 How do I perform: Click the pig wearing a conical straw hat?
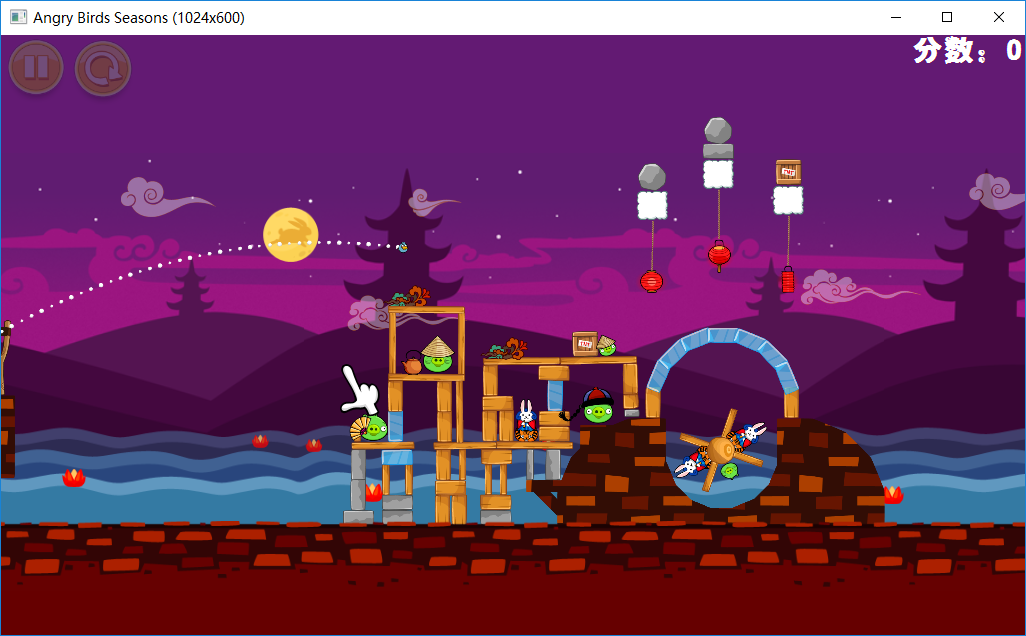pyautogui.click(x=438, y=355)
